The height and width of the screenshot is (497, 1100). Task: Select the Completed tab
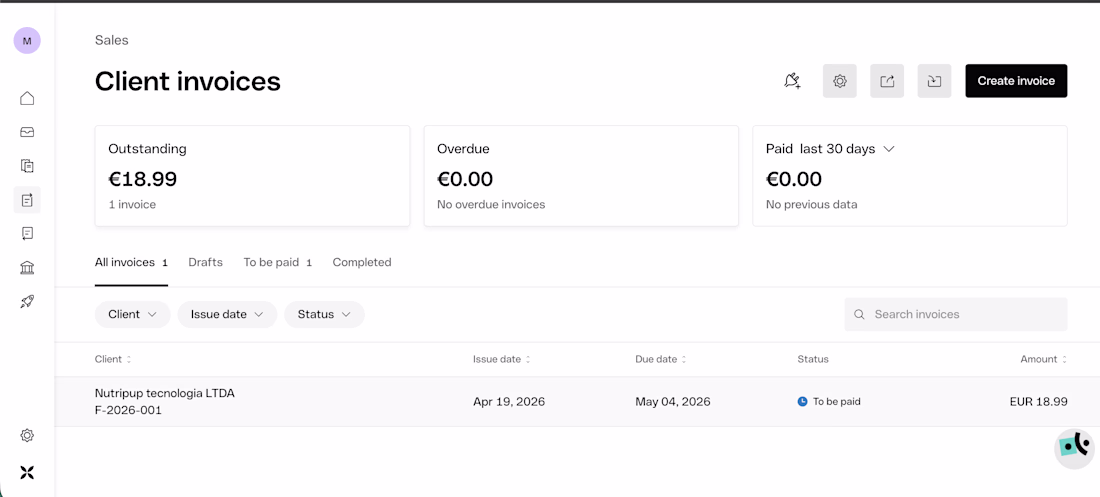pyautogui.click(x=362, y=262)
